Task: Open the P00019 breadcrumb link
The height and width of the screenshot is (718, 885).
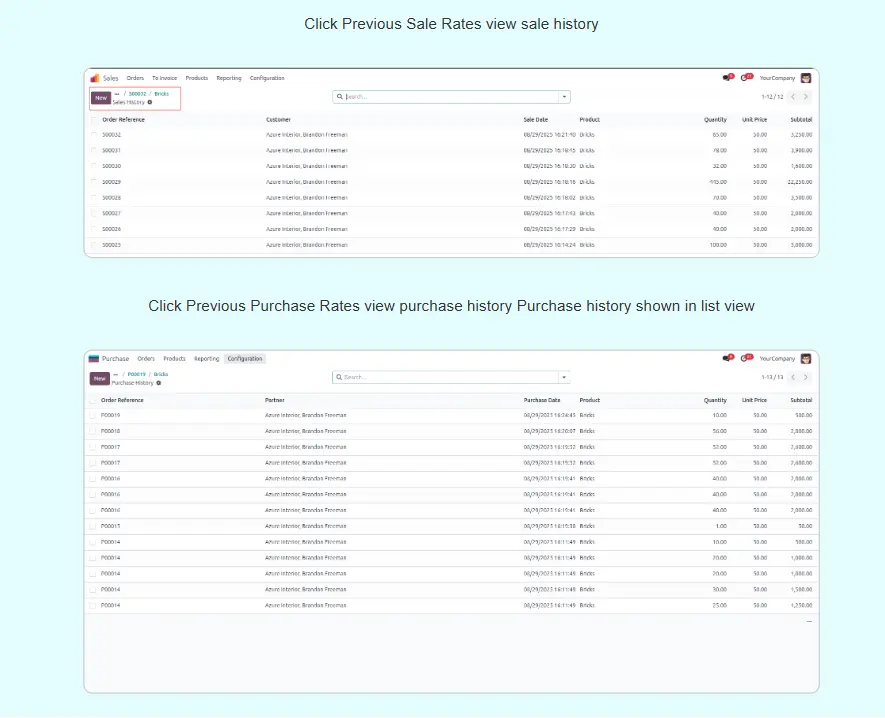Action: click(x=137, y=374)
